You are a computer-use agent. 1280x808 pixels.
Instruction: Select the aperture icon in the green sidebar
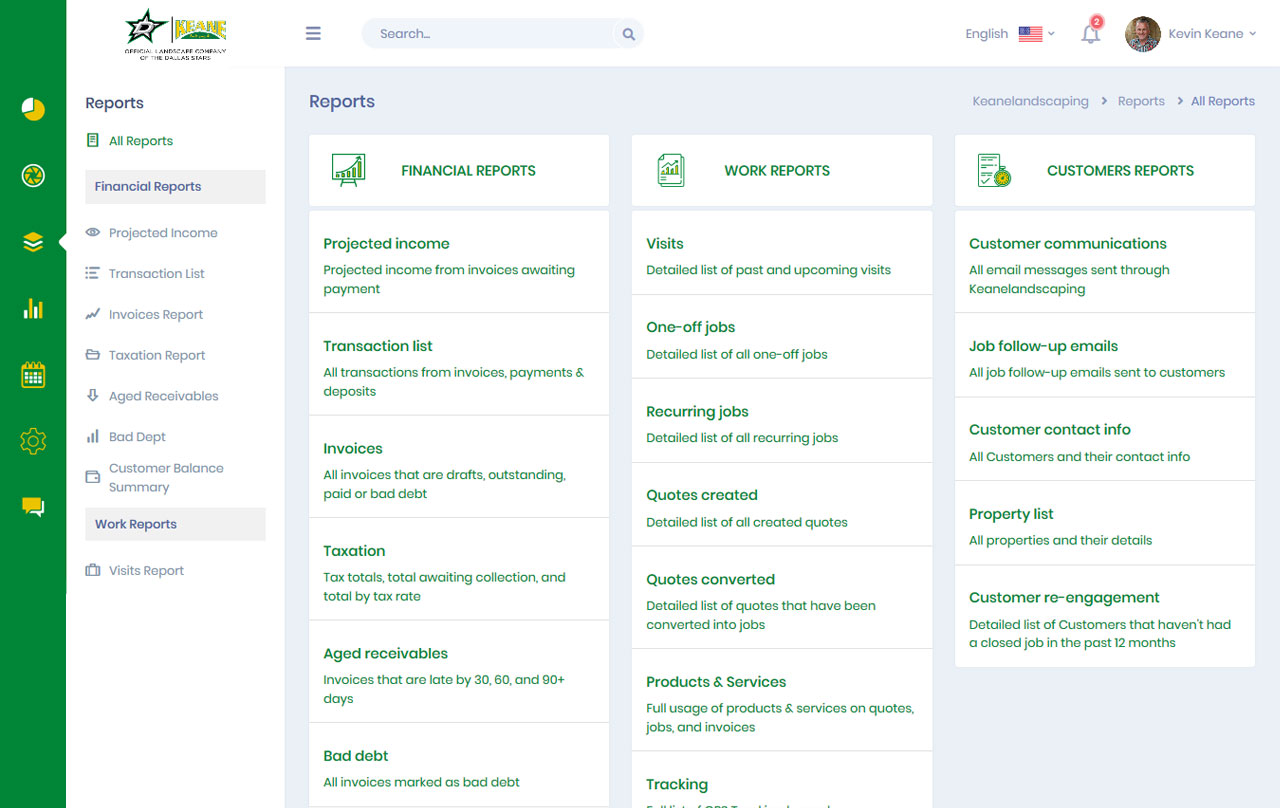click(x=33, y=176)
